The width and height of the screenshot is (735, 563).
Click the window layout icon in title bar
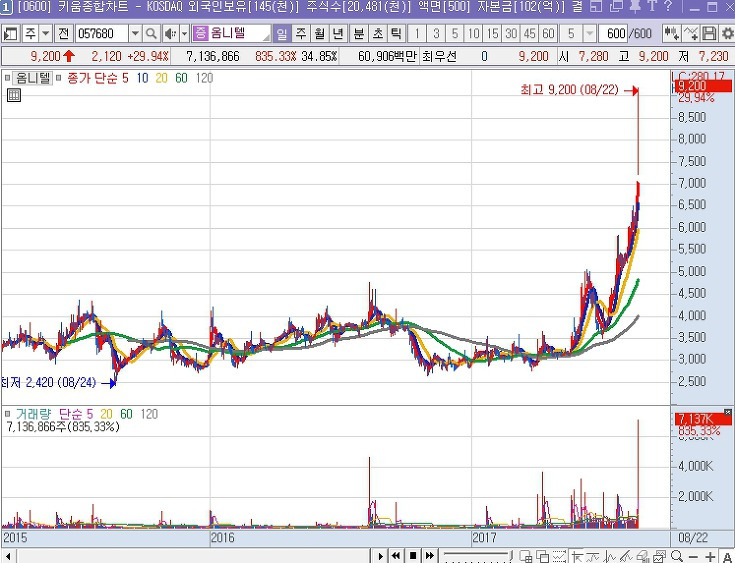tap(596, 7)
